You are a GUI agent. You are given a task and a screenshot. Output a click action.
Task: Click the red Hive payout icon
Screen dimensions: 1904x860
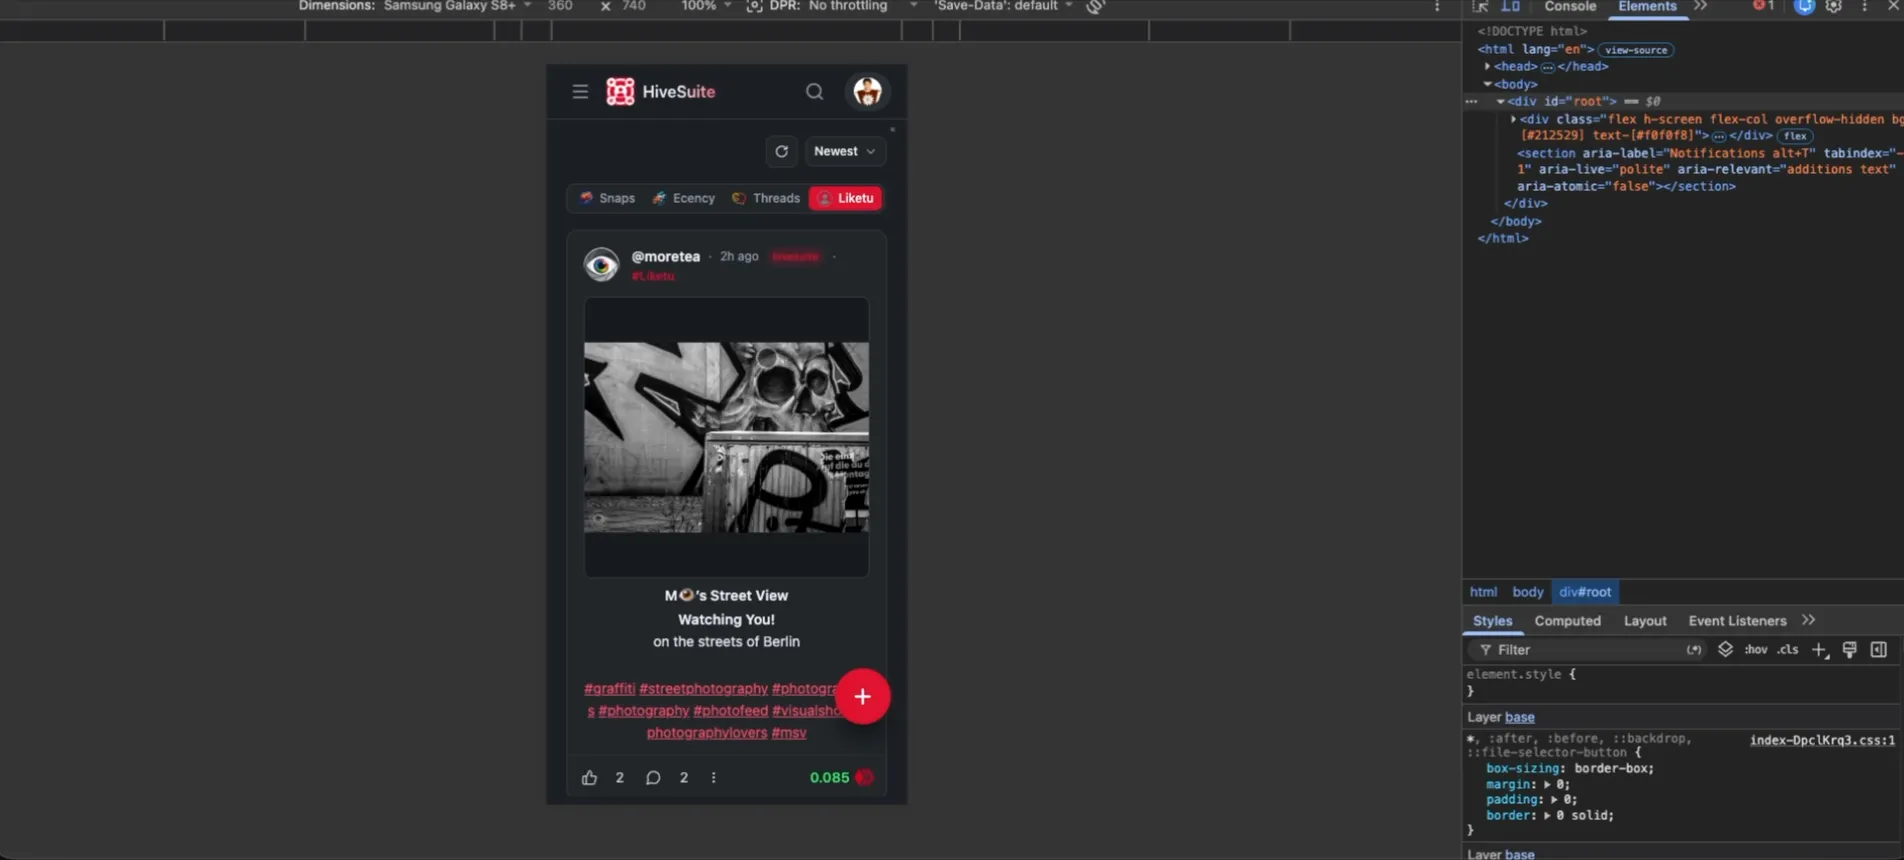pos(864,777)
